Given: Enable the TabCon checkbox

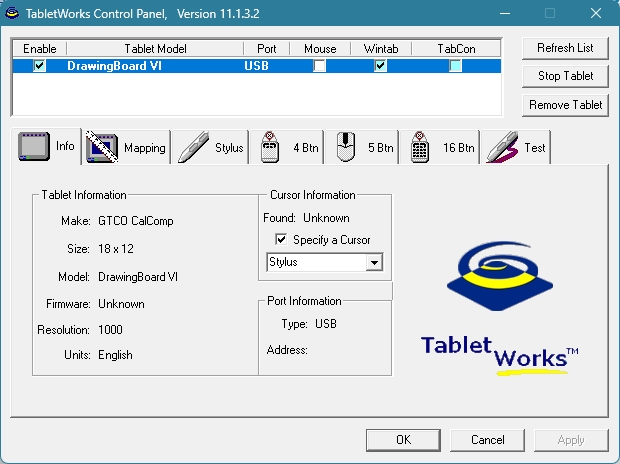Looking at the screenshot, I should tap(455, 66).
